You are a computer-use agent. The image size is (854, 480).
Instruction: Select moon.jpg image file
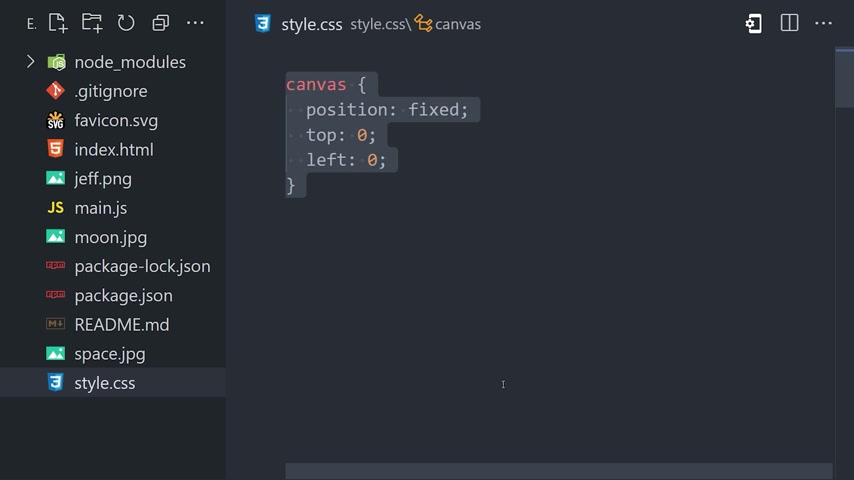click(x=113, y=237)
